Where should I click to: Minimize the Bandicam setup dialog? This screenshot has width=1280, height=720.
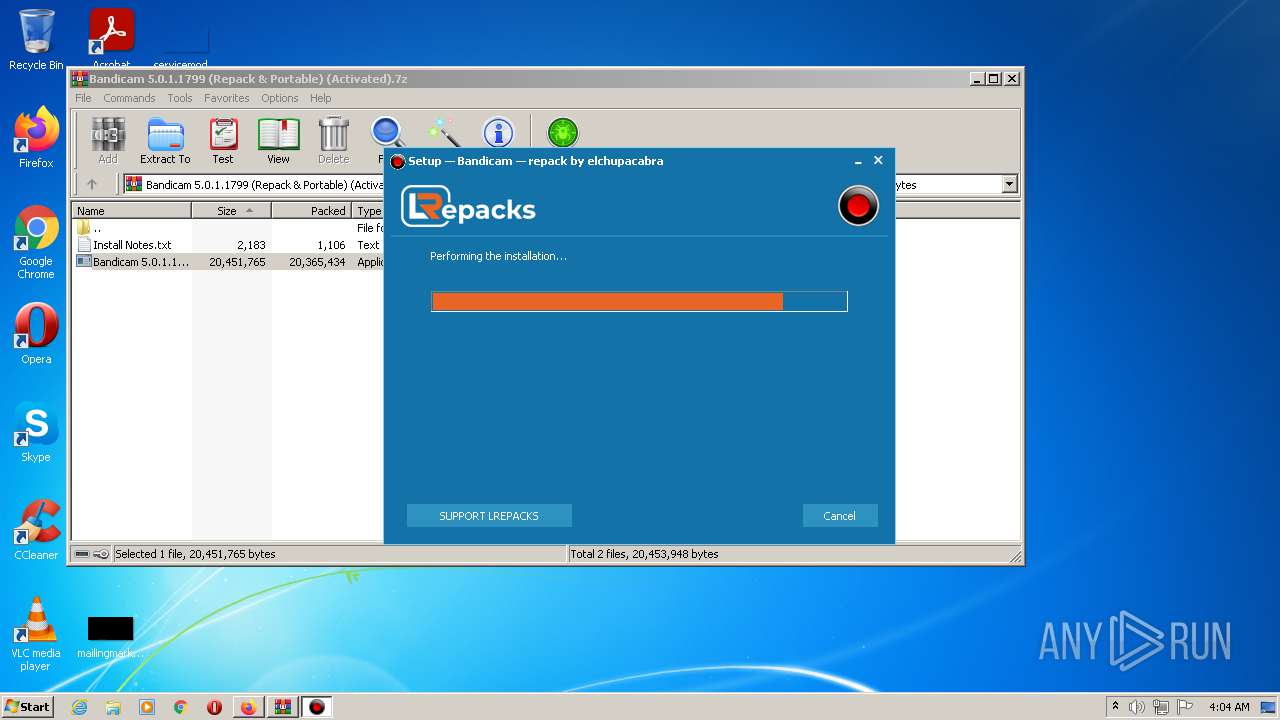(859, 161)
